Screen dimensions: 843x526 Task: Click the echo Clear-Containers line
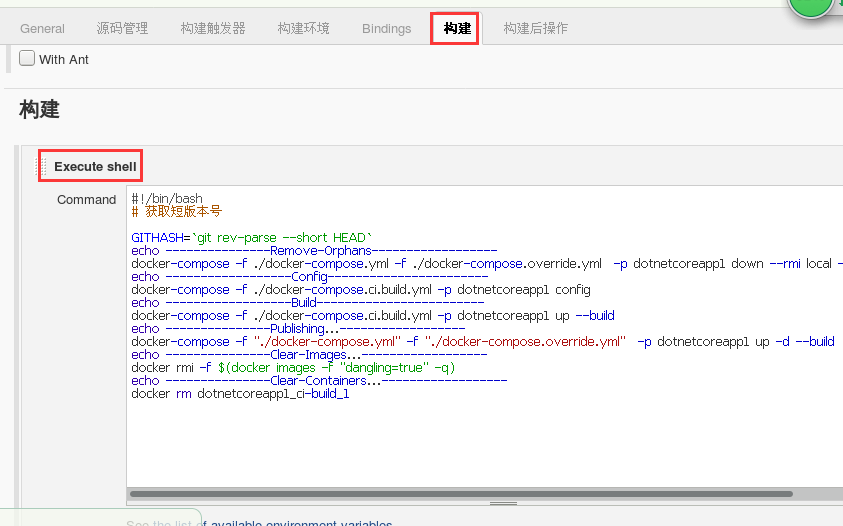pos(319,381)
